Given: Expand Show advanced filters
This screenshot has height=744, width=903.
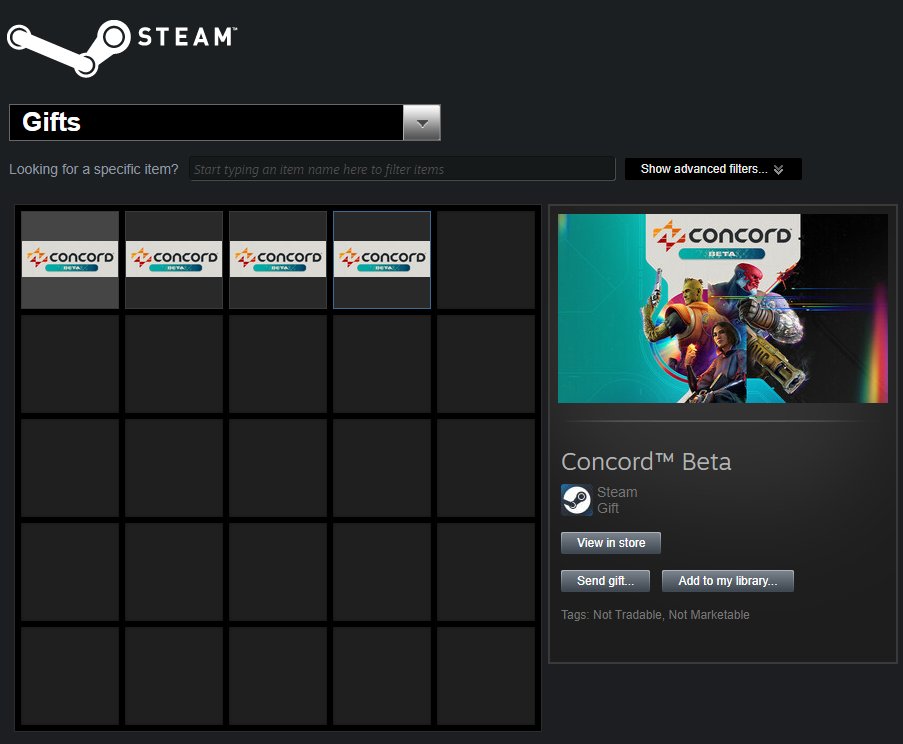Looking at the screenshot, I should point(713,169).
